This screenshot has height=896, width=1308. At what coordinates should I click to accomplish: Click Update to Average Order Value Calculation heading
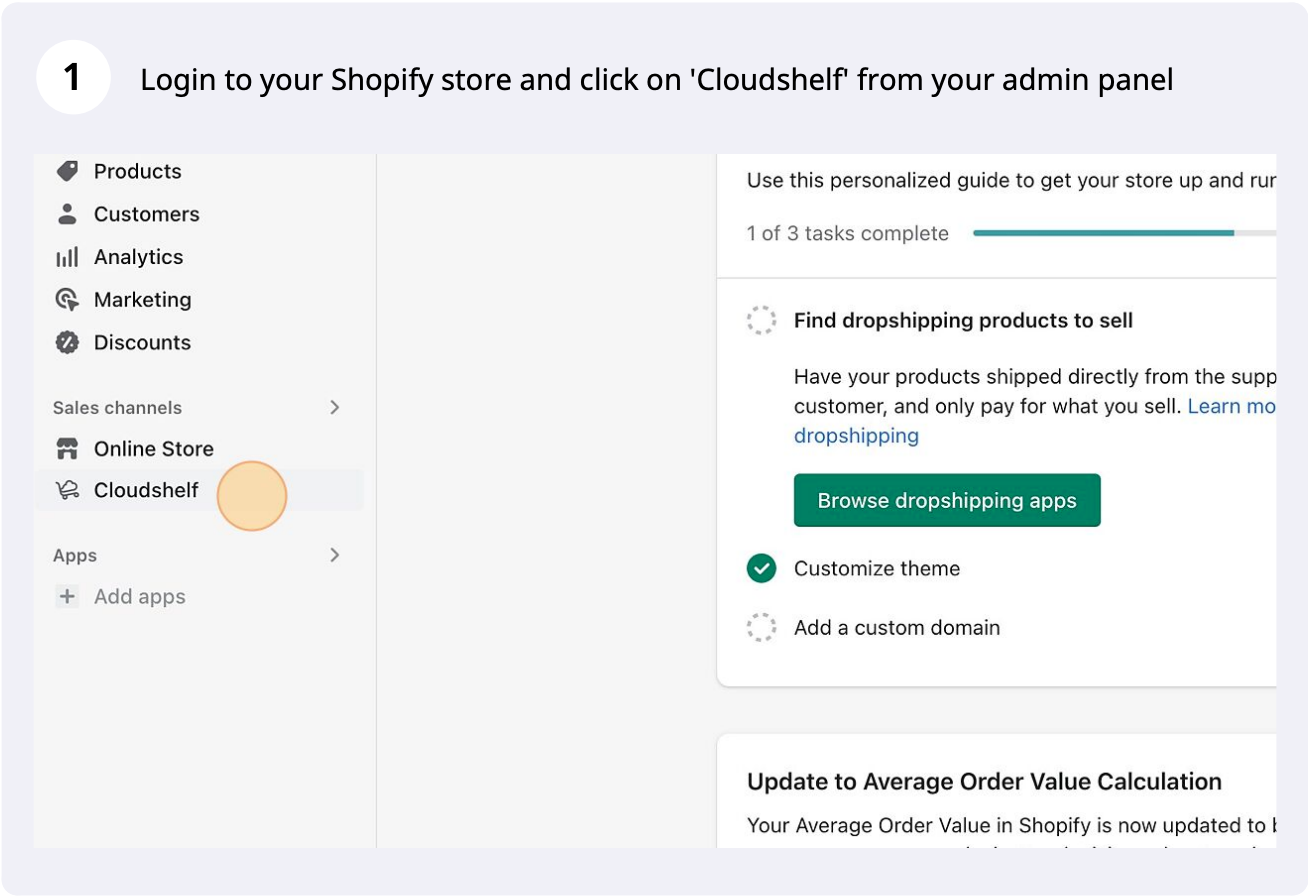[984, 781]
